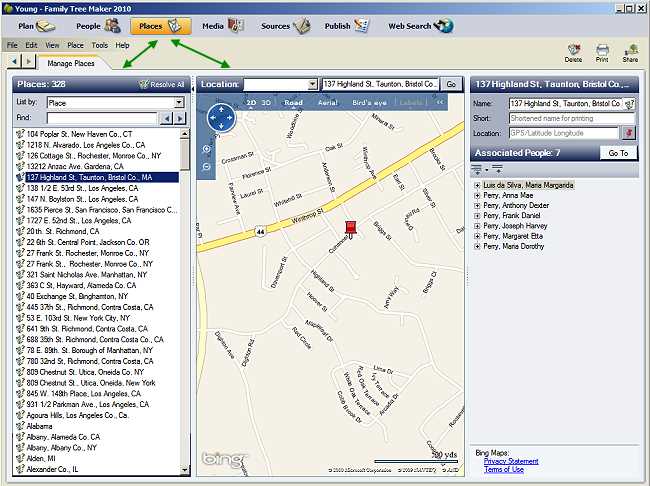
Task: Expand Perry, Anna Mae
Action: (x=477, y=196)
